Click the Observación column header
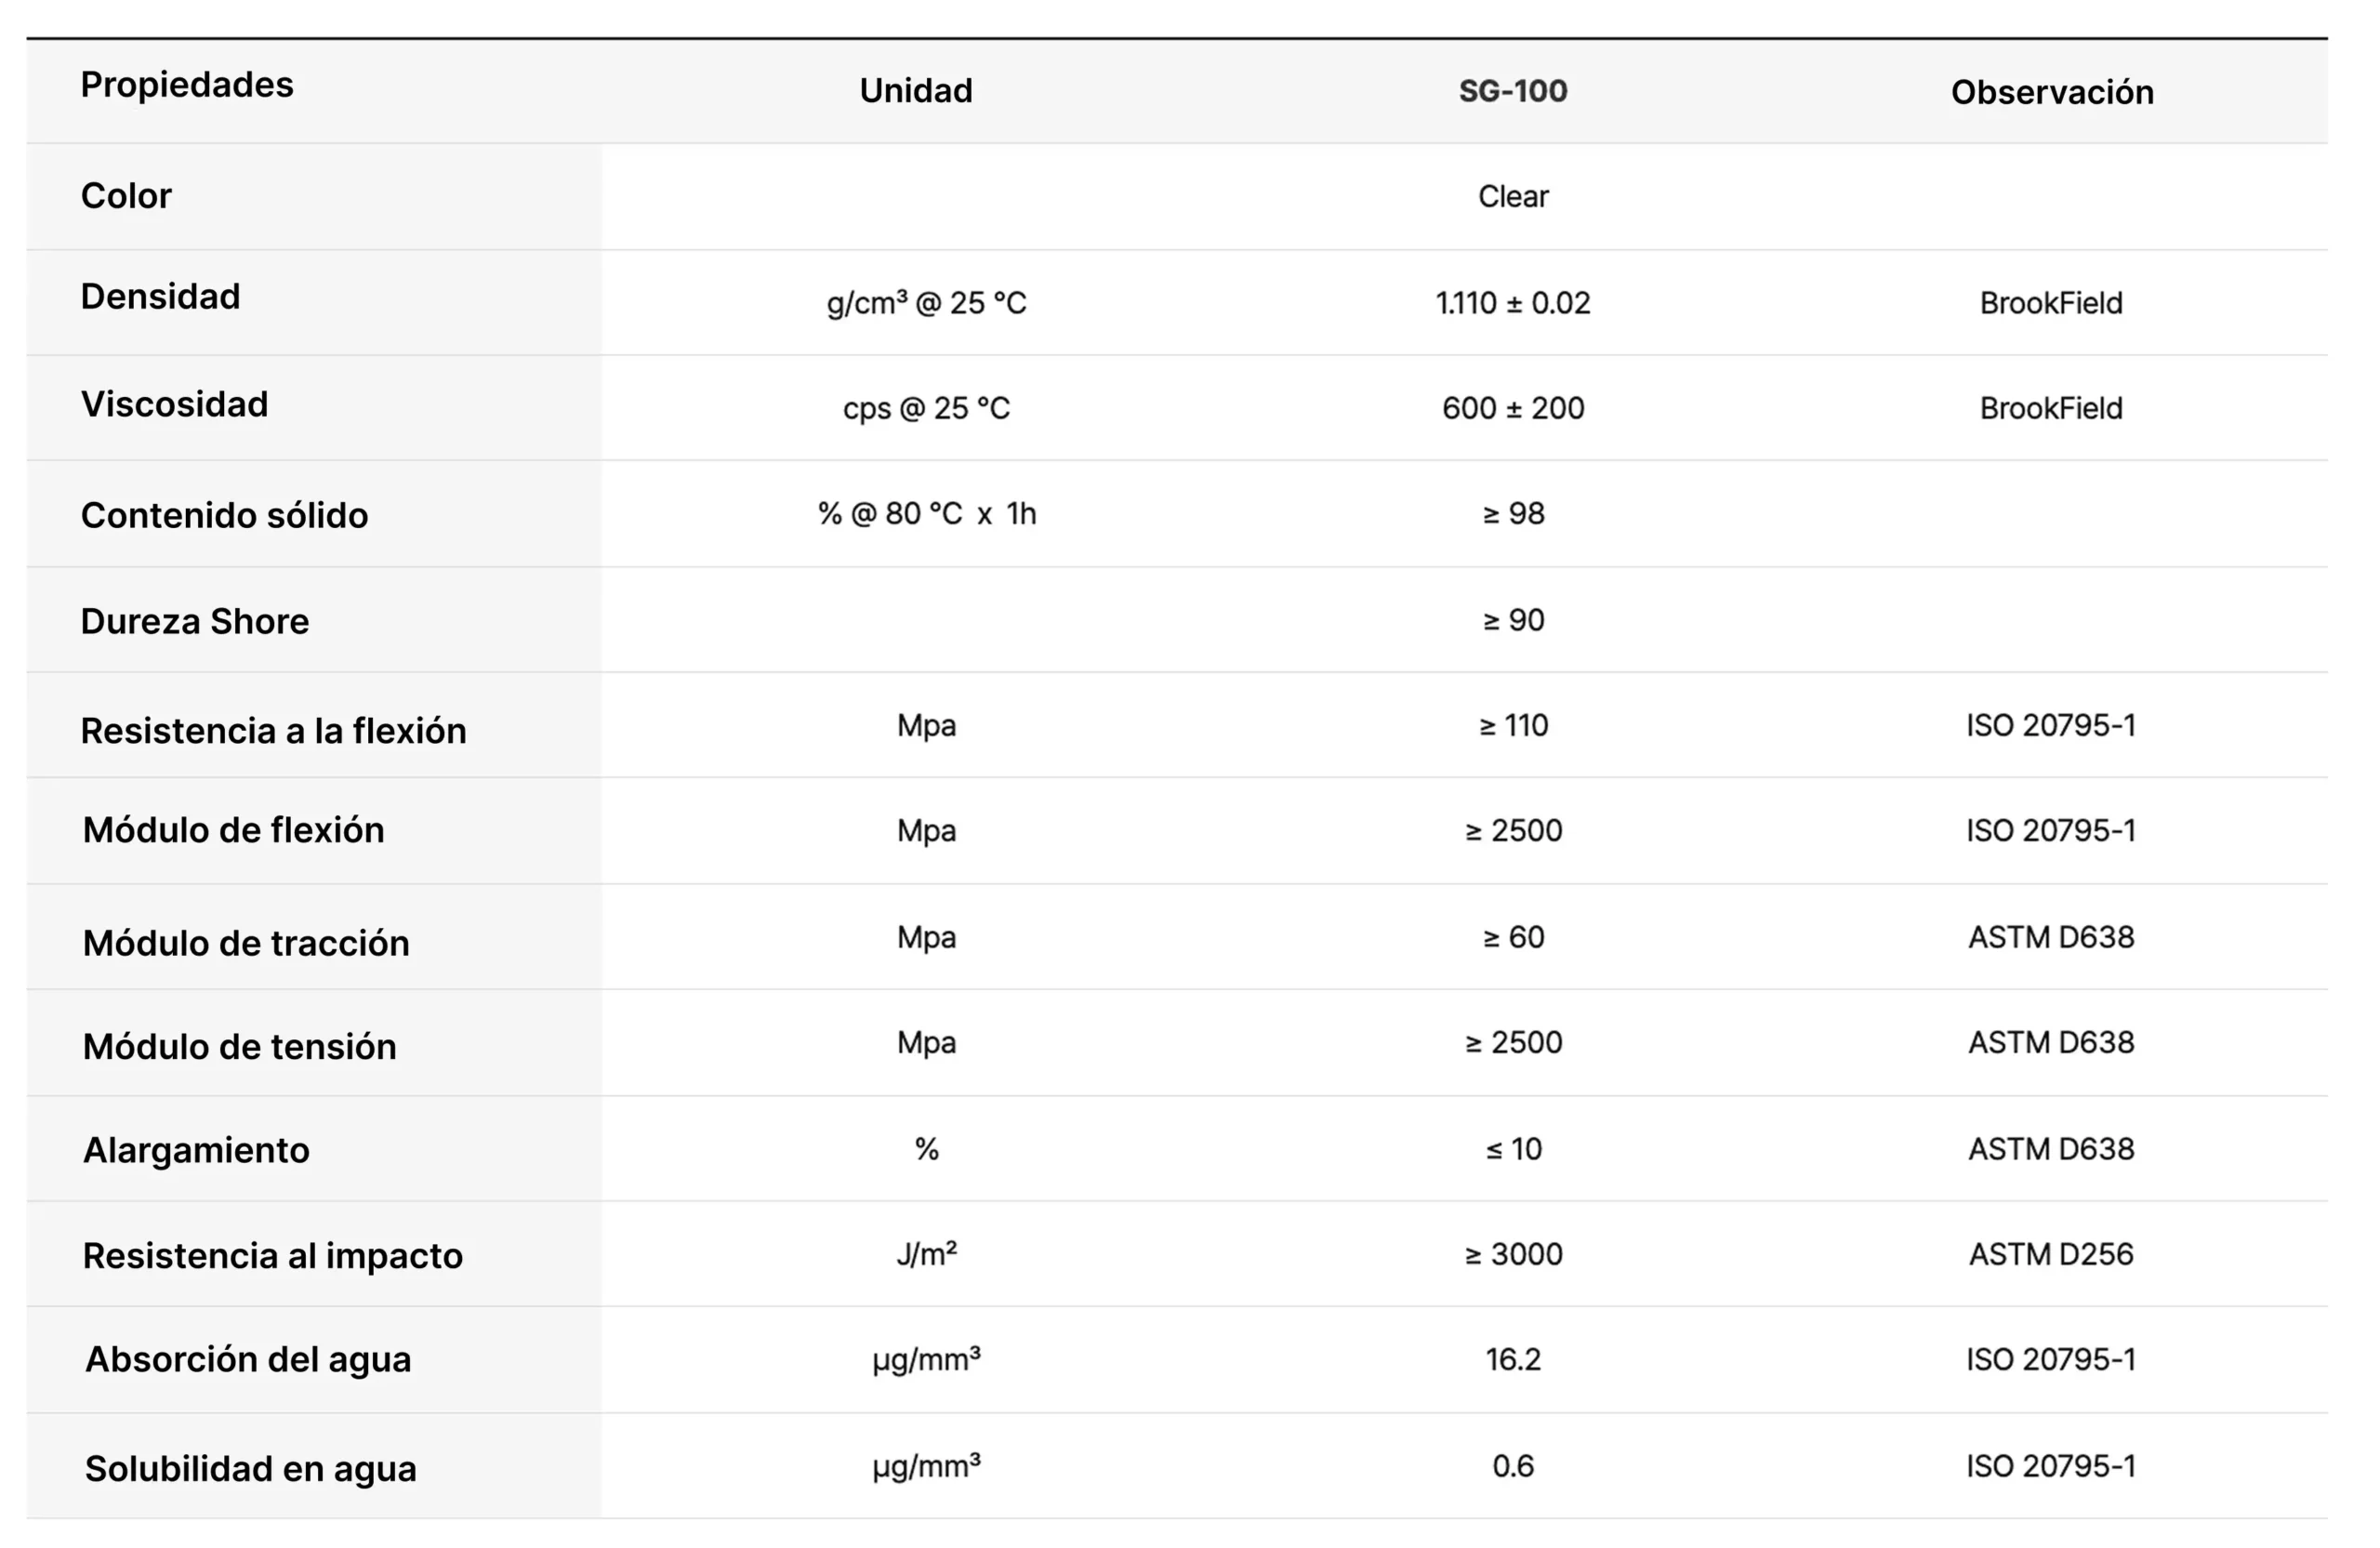Image resolution: width=2380 pixels, height=1548 pixels. coord(2051,92)
